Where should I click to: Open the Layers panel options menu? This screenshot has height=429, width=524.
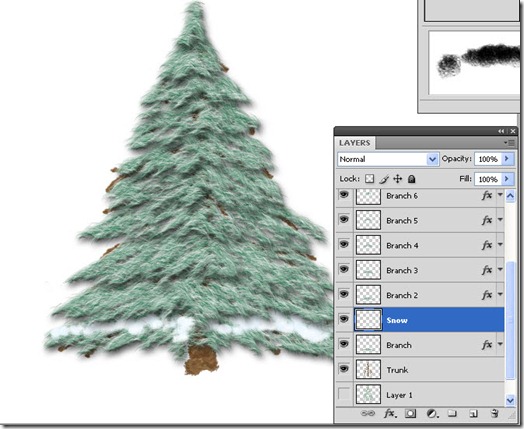(510, 143)
